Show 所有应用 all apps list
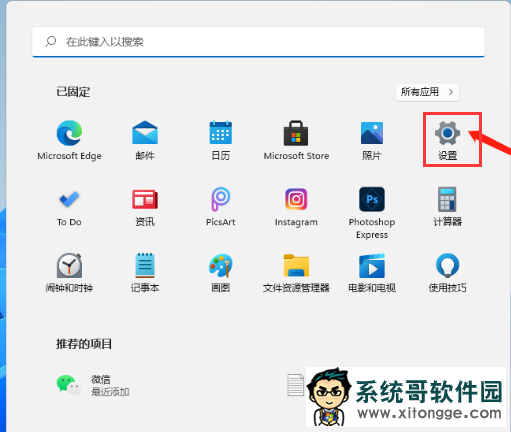 pos(427,92)
